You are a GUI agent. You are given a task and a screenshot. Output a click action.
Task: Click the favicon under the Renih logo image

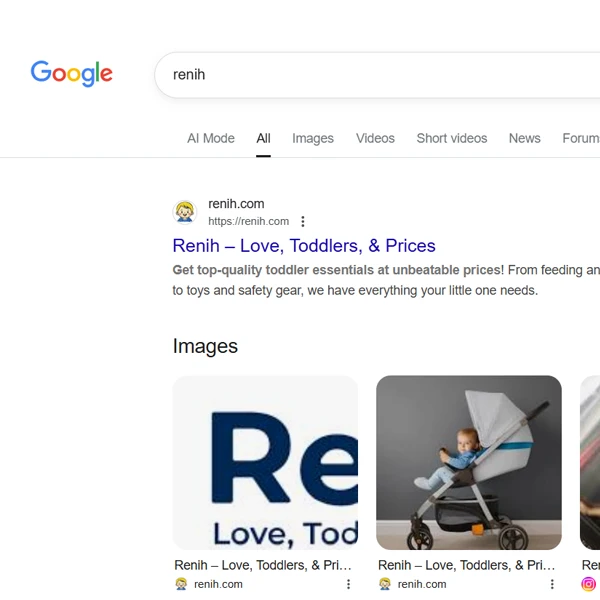[181, 584]
